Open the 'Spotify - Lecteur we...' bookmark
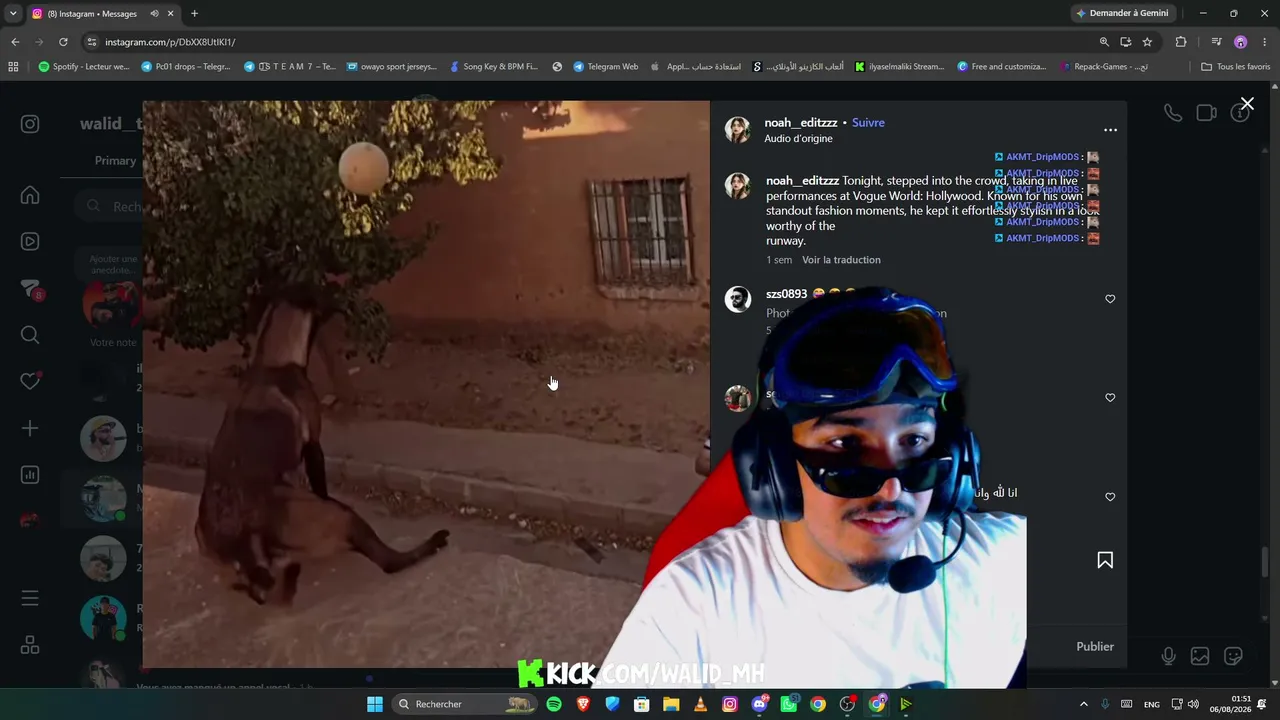This screenshot has height=720, width=1280. point(84,67)
